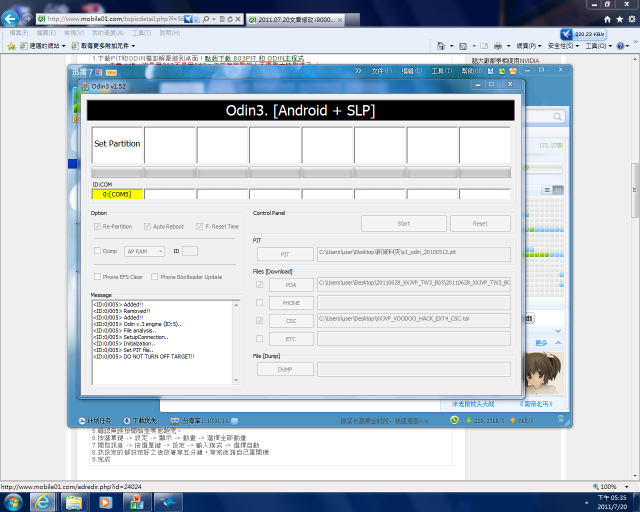640x512 pixels.
Task: Open favorites with the star icon at top right
Action: click(620, 19)
